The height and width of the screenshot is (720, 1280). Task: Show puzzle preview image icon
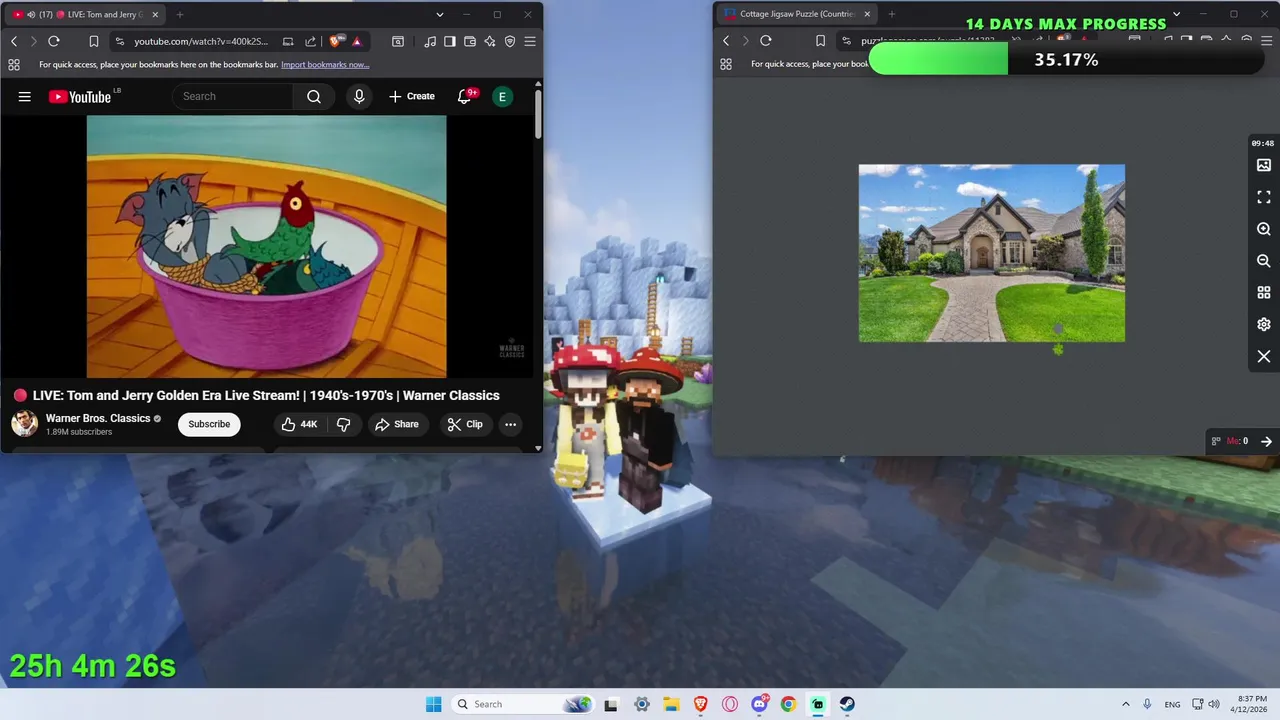1264,165
